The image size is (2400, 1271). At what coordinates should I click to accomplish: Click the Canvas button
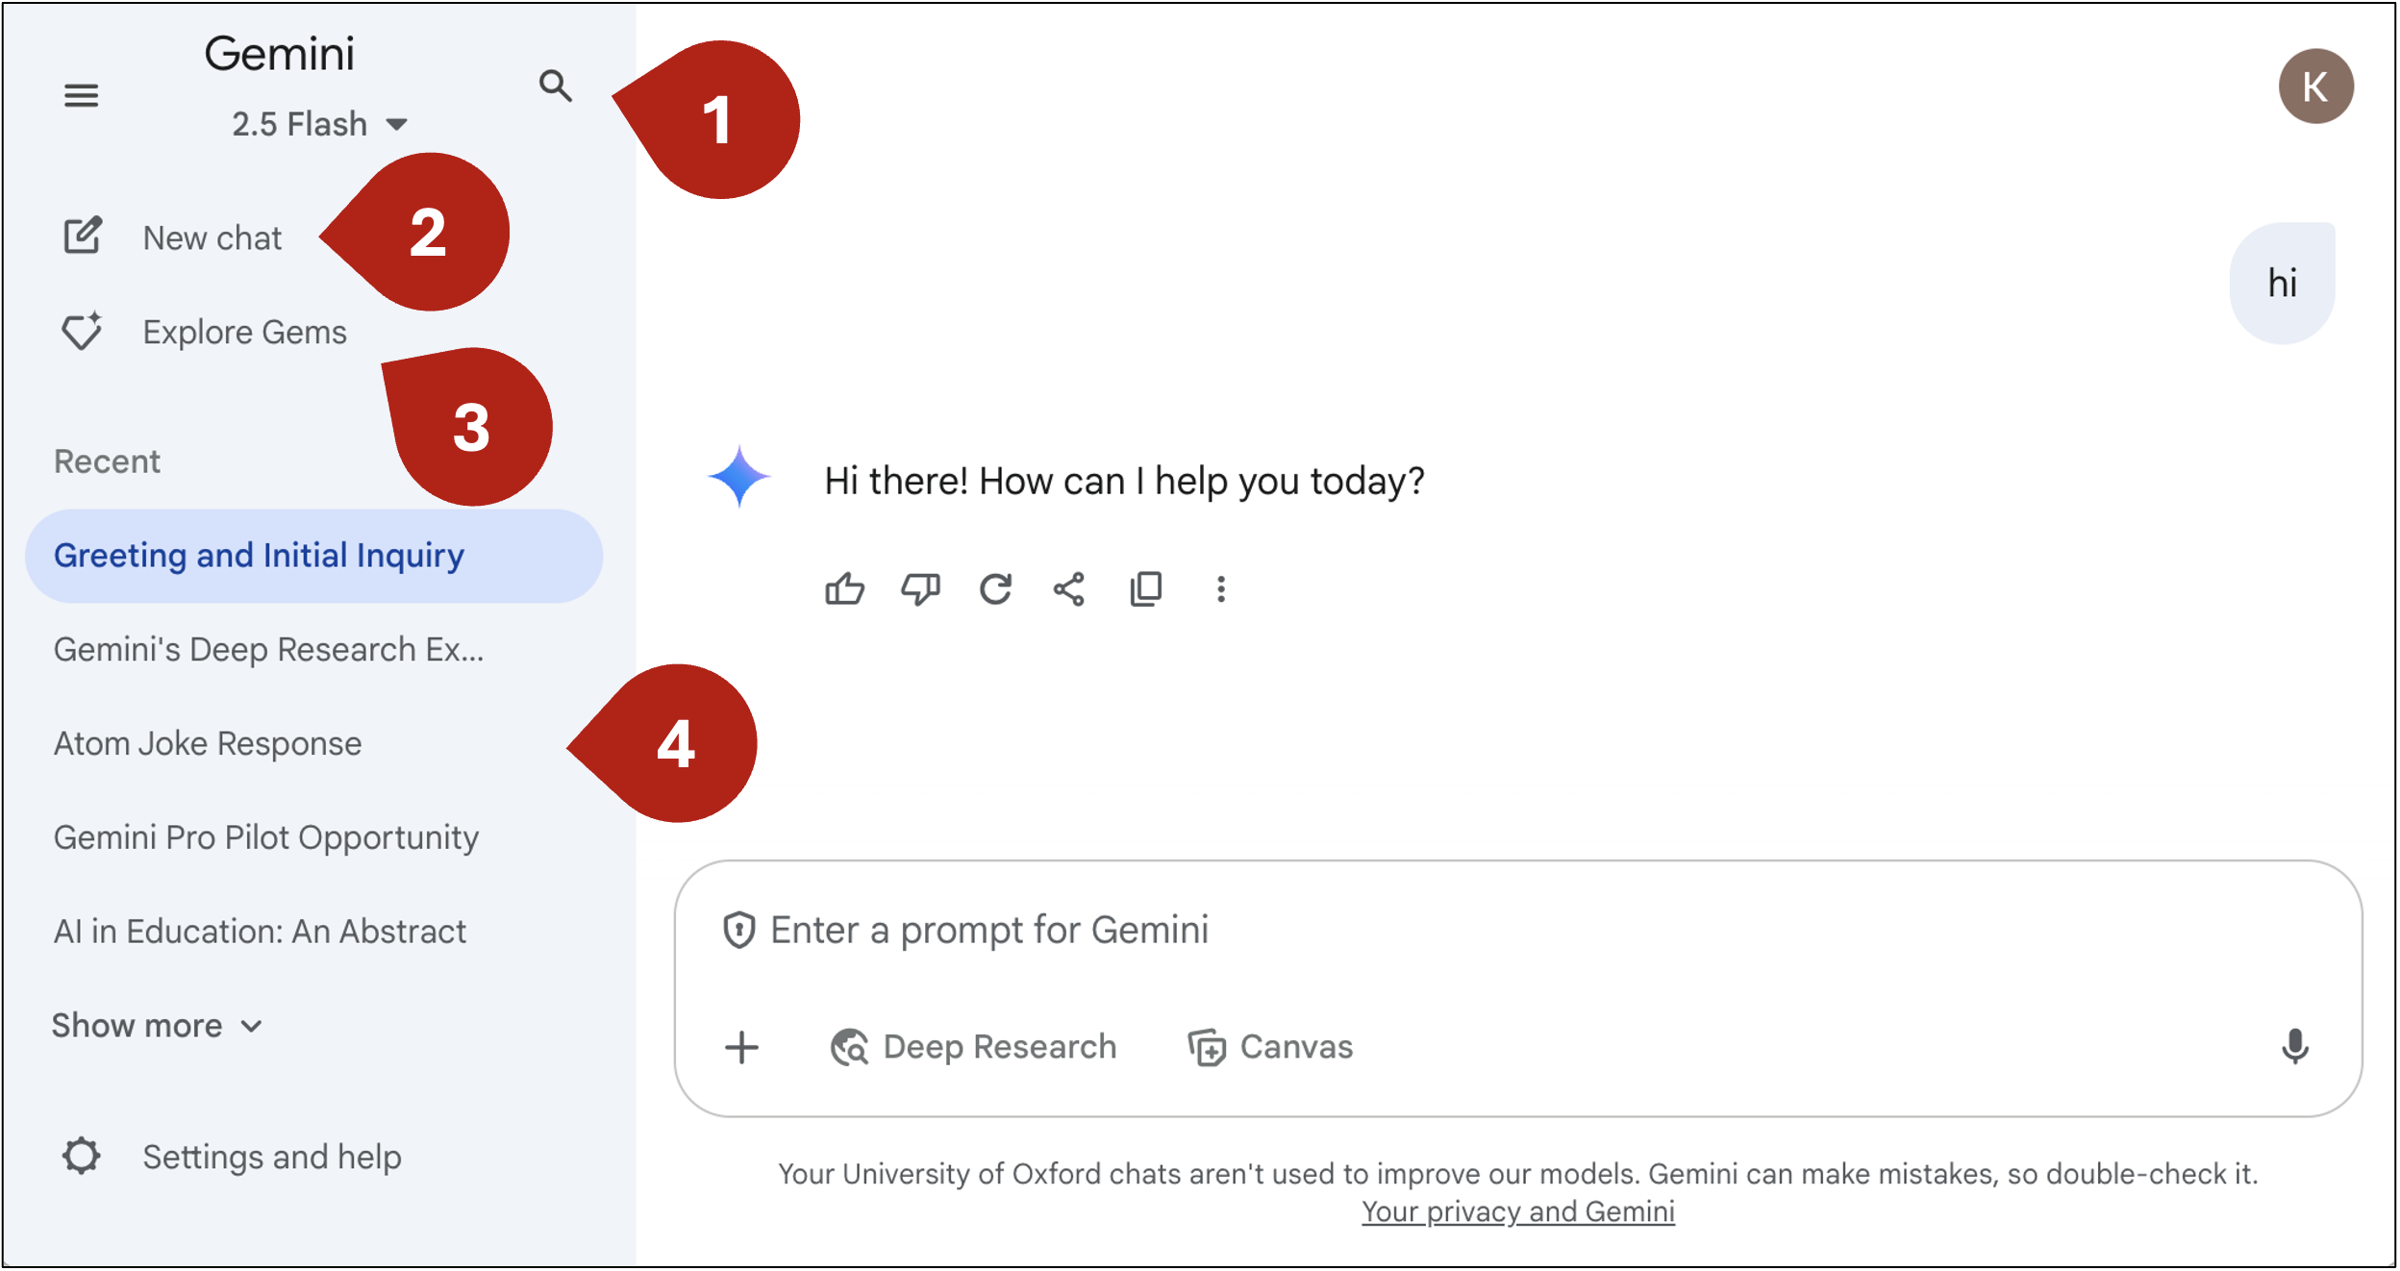1270,1047
